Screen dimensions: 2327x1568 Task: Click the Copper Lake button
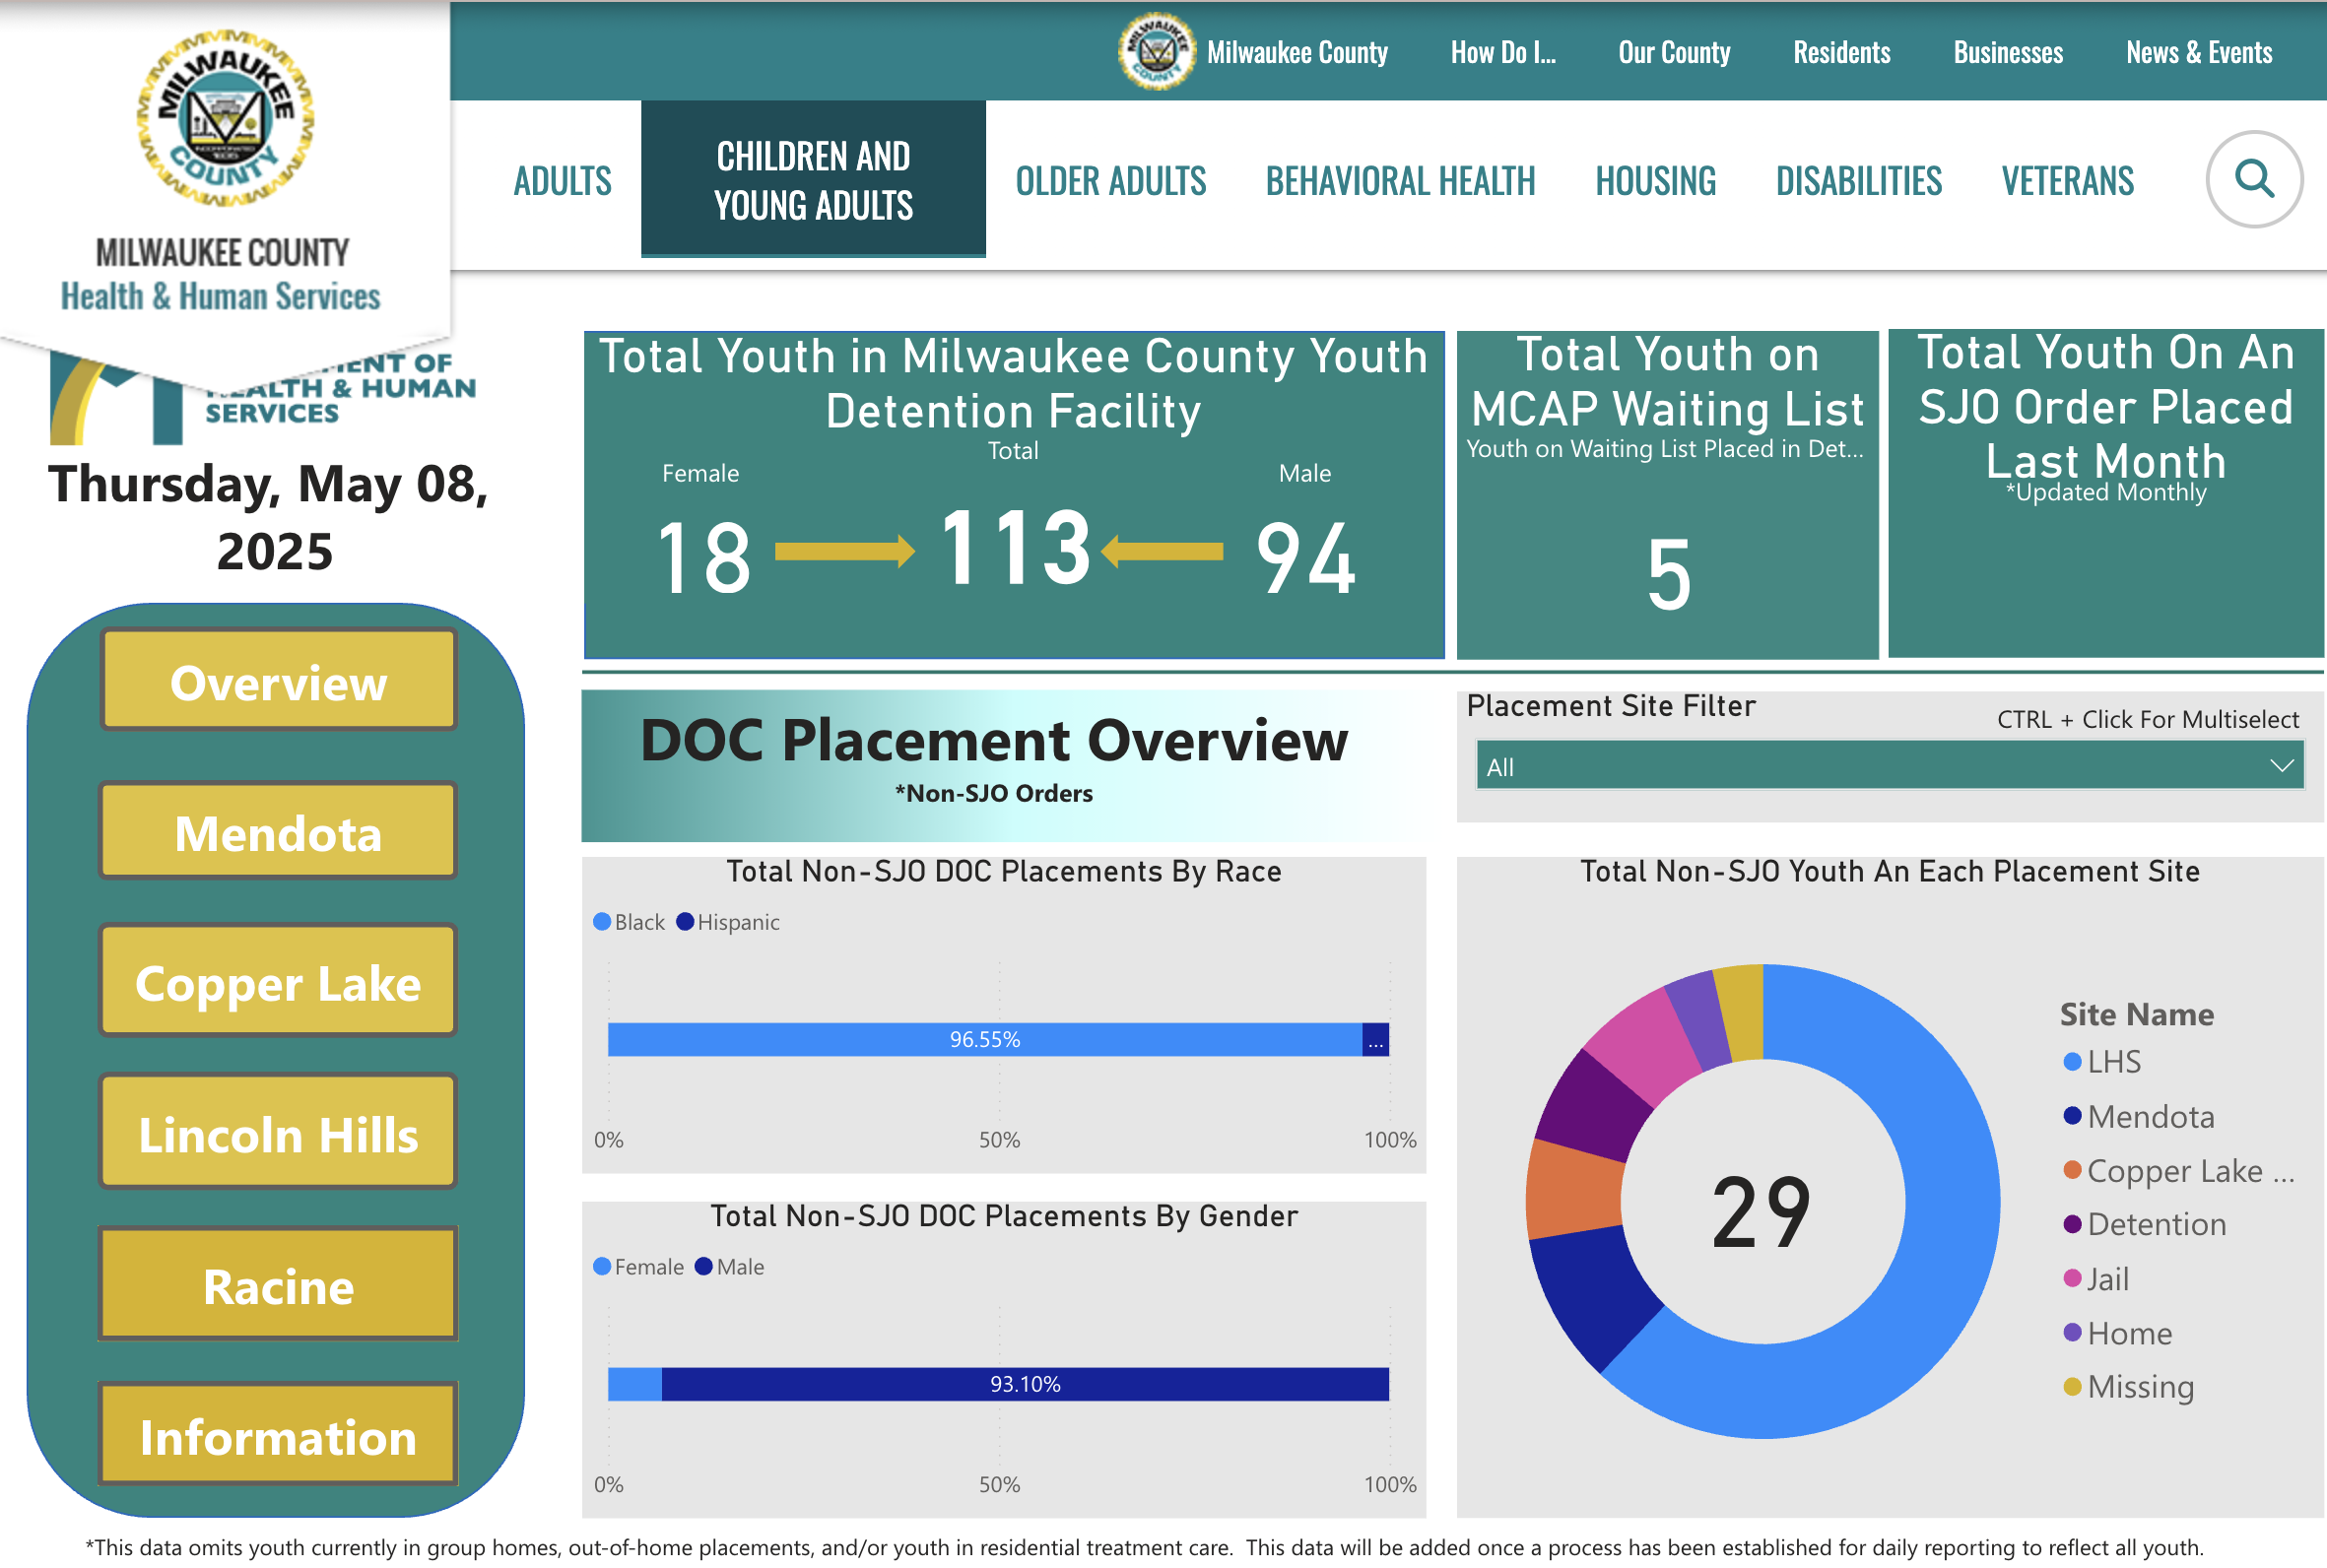pos(278,982)
